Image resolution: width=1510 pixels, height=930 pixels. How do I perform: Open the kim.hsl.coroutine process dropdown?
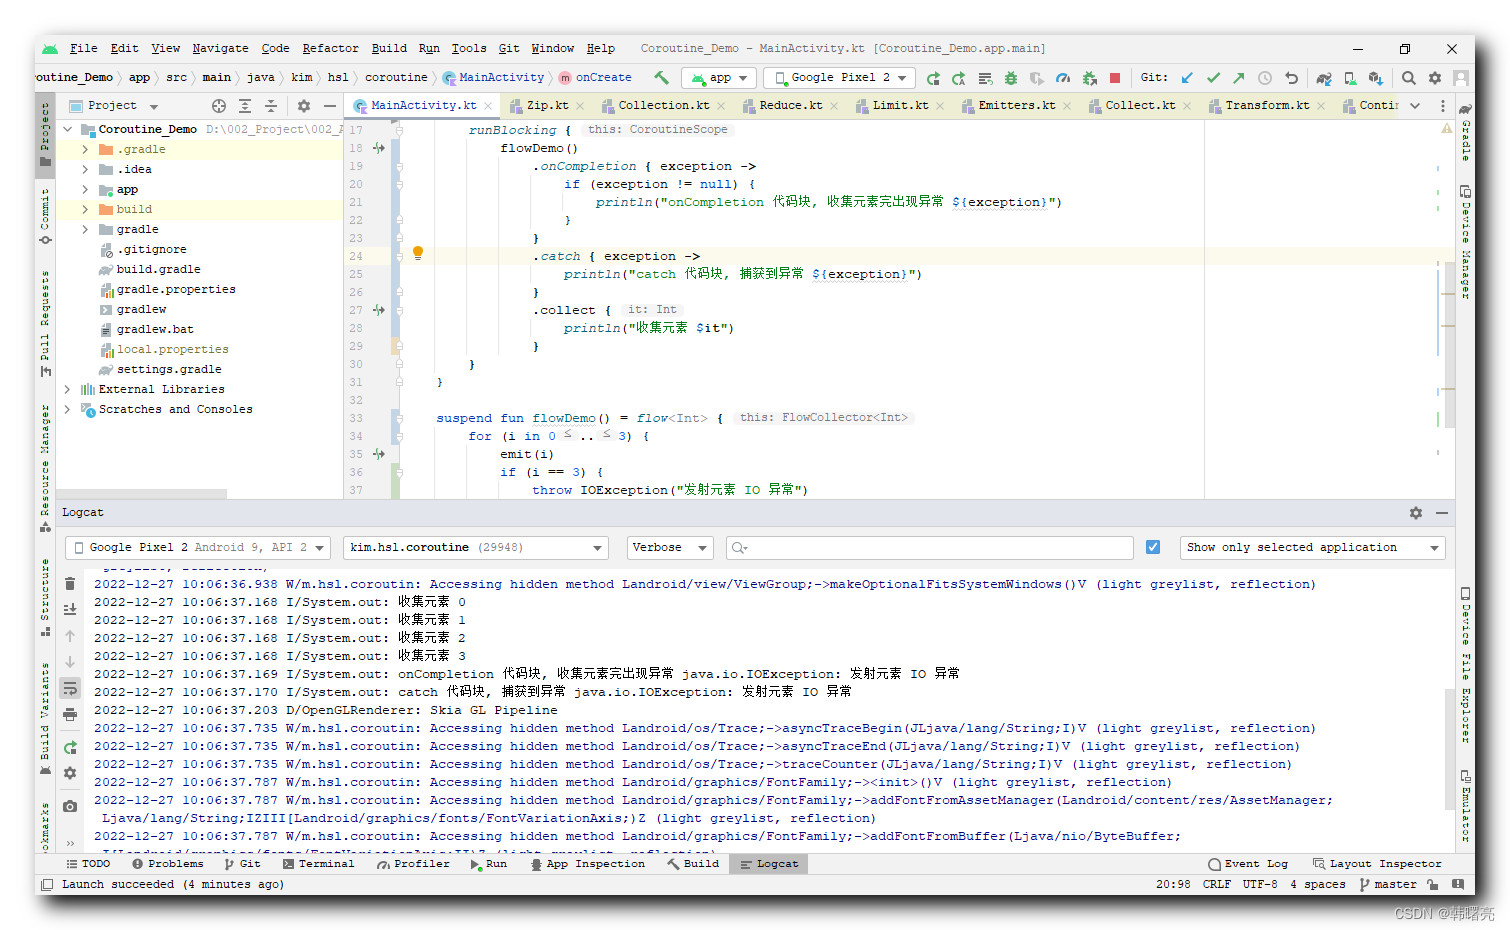coord(476,547)
